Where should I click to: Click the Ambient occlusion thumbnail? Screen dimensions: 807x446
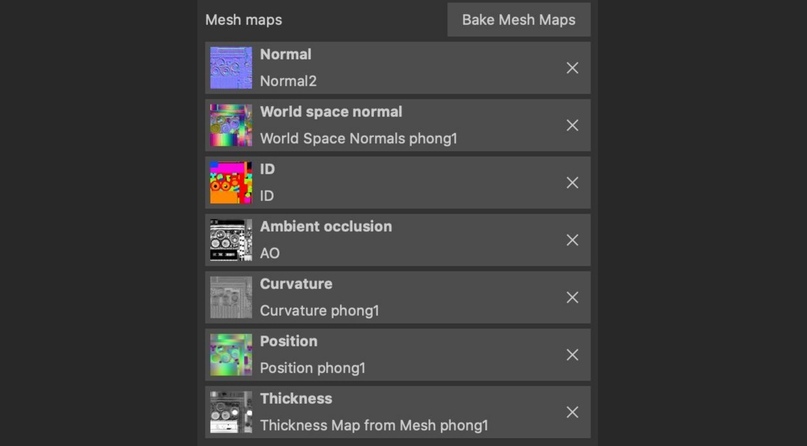tap(231, 240)
